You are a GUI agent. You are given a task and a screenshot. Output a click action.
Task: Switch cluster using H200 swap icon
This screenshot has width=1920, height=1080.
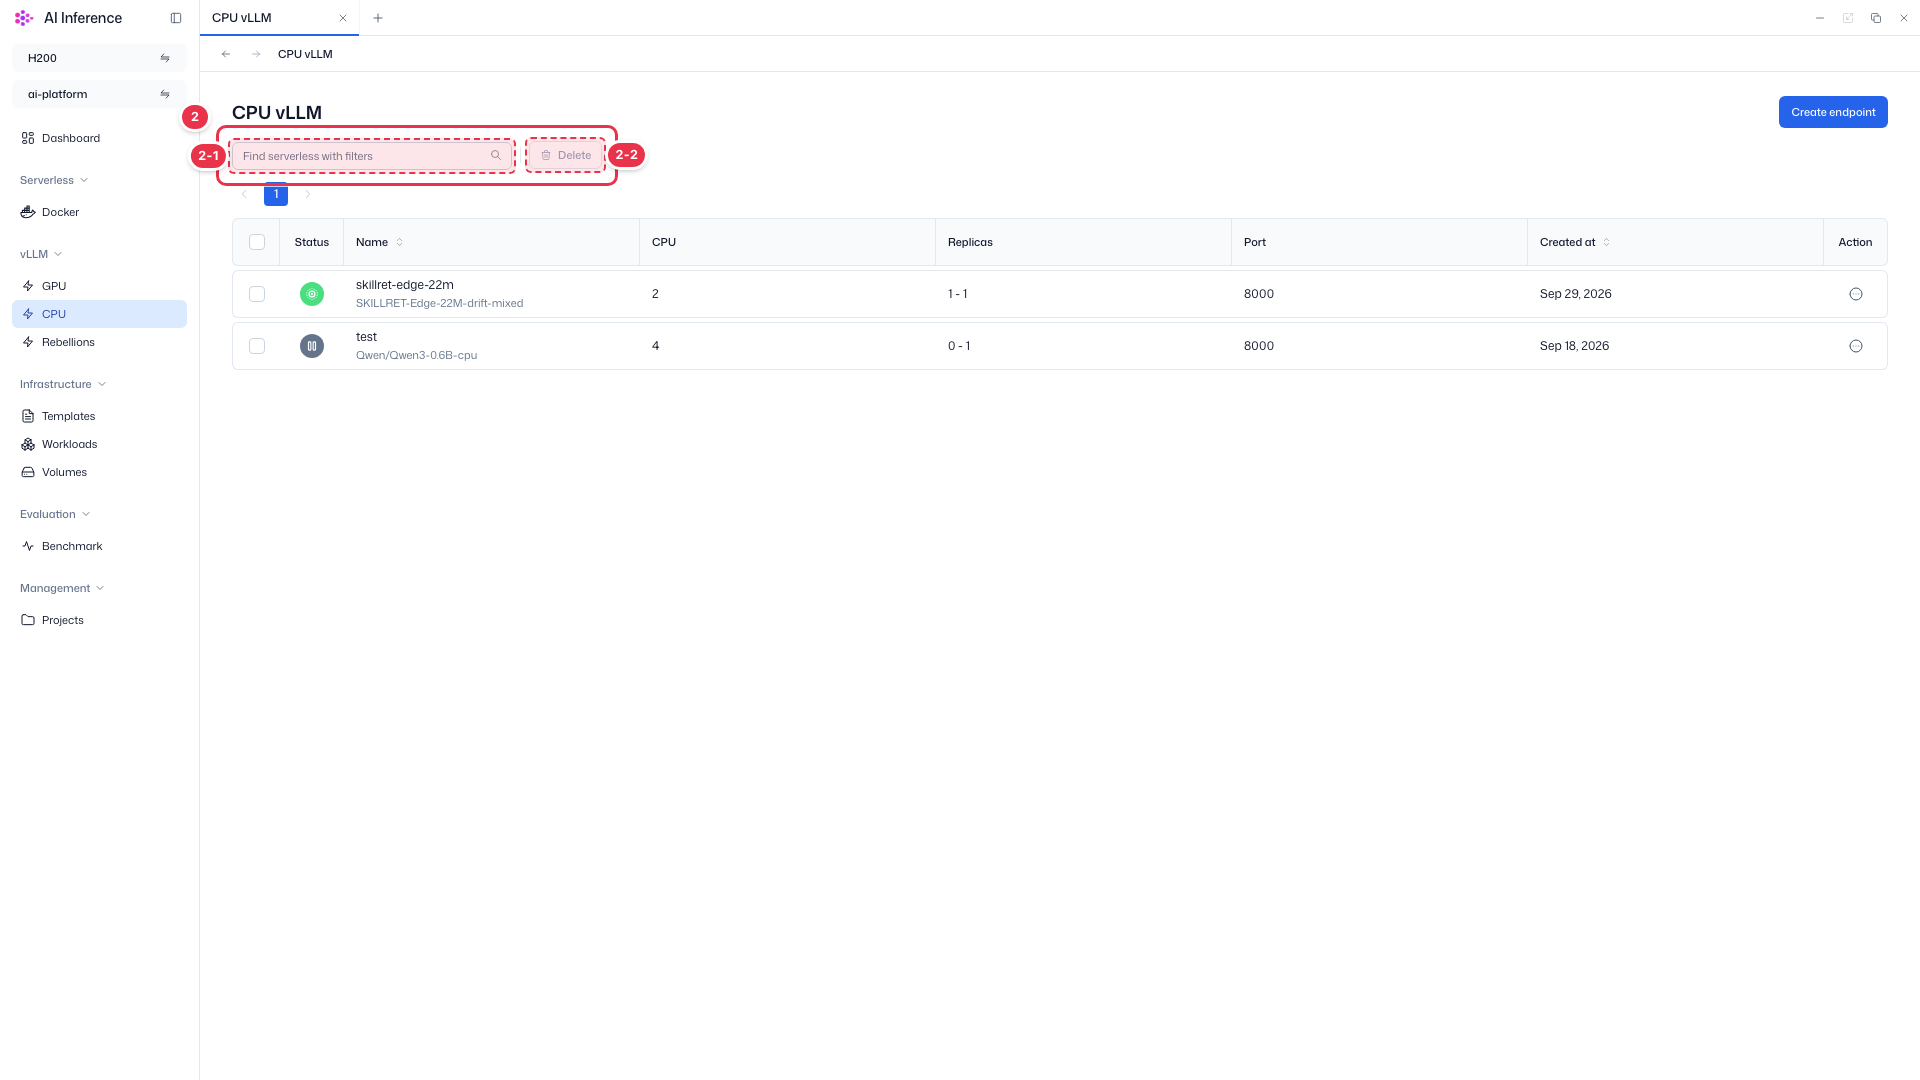click(165, 58)
